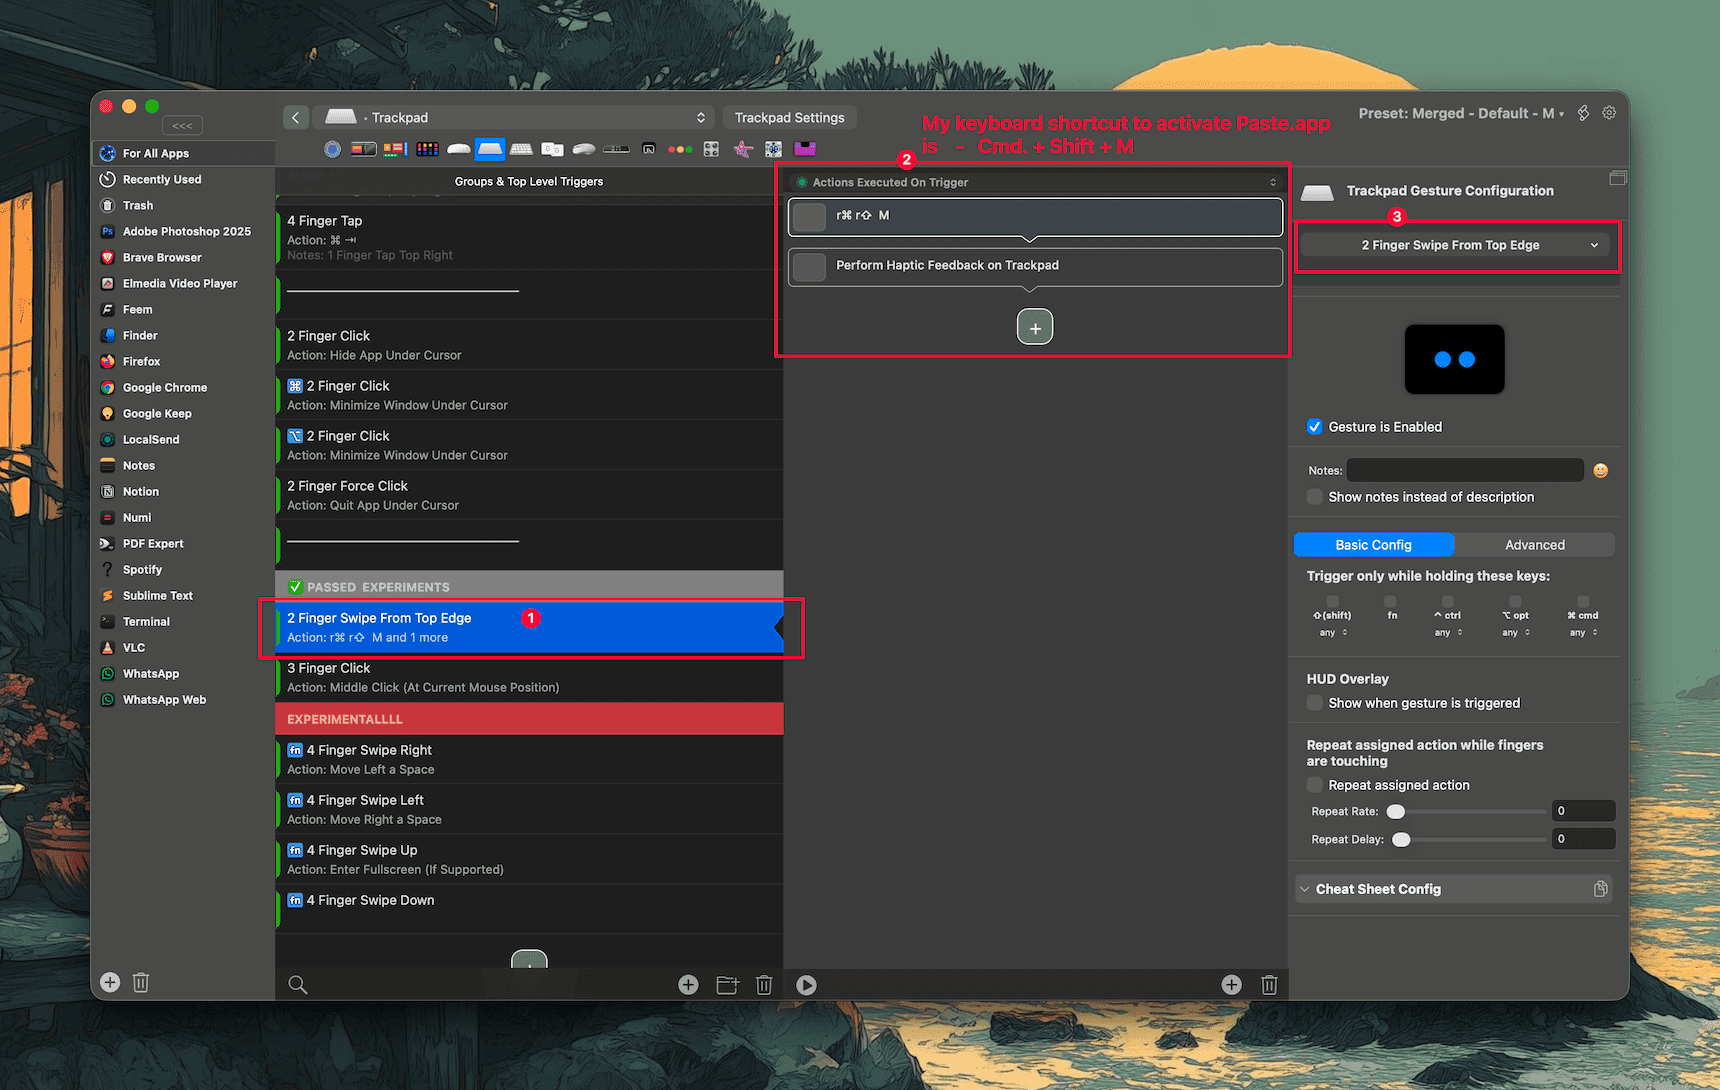Click the search magnifier in trigger list
Image resolution: width=1720 pixels, height=1090 pixels.
point(297,985)
